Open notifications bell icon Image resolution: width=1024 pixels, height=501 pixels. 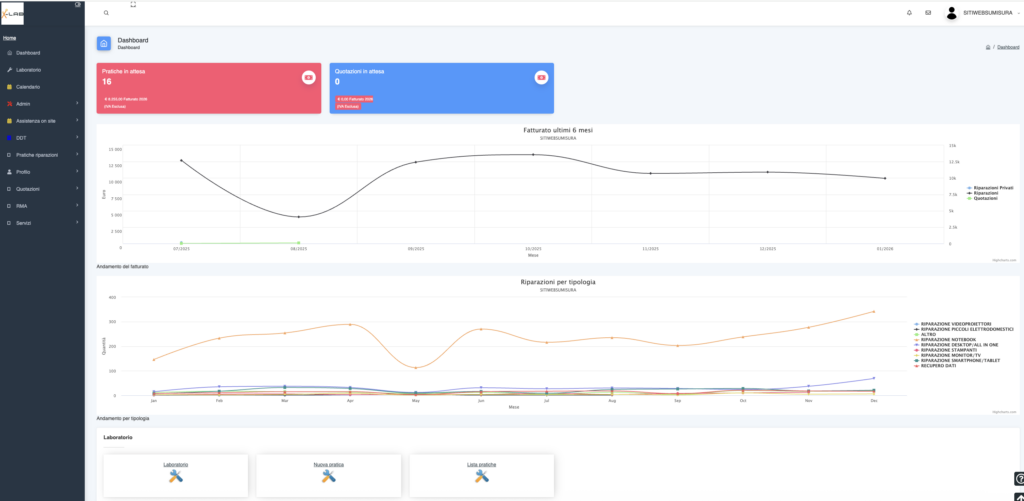click(909, 13)
